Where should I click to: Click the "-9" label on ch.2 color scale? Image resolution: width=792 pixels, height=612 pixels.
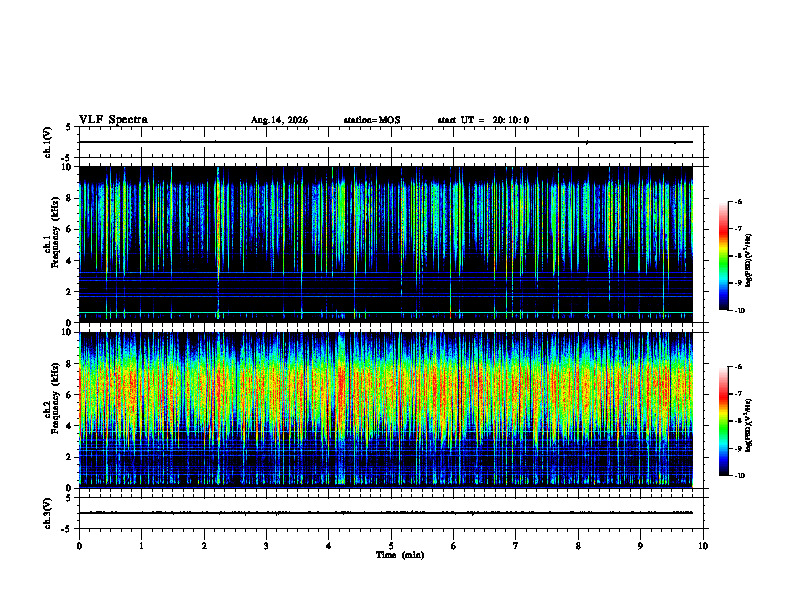pos(738,448)
